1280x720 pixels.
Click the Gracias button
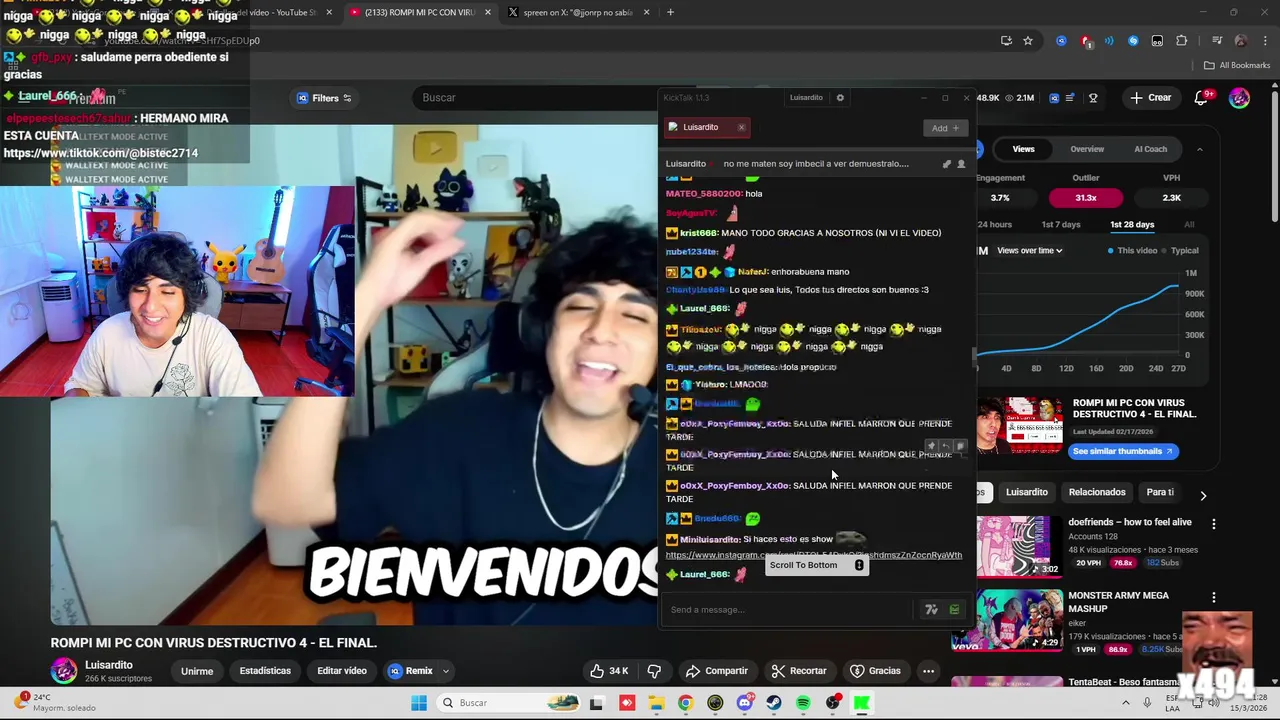pos(875,671)
